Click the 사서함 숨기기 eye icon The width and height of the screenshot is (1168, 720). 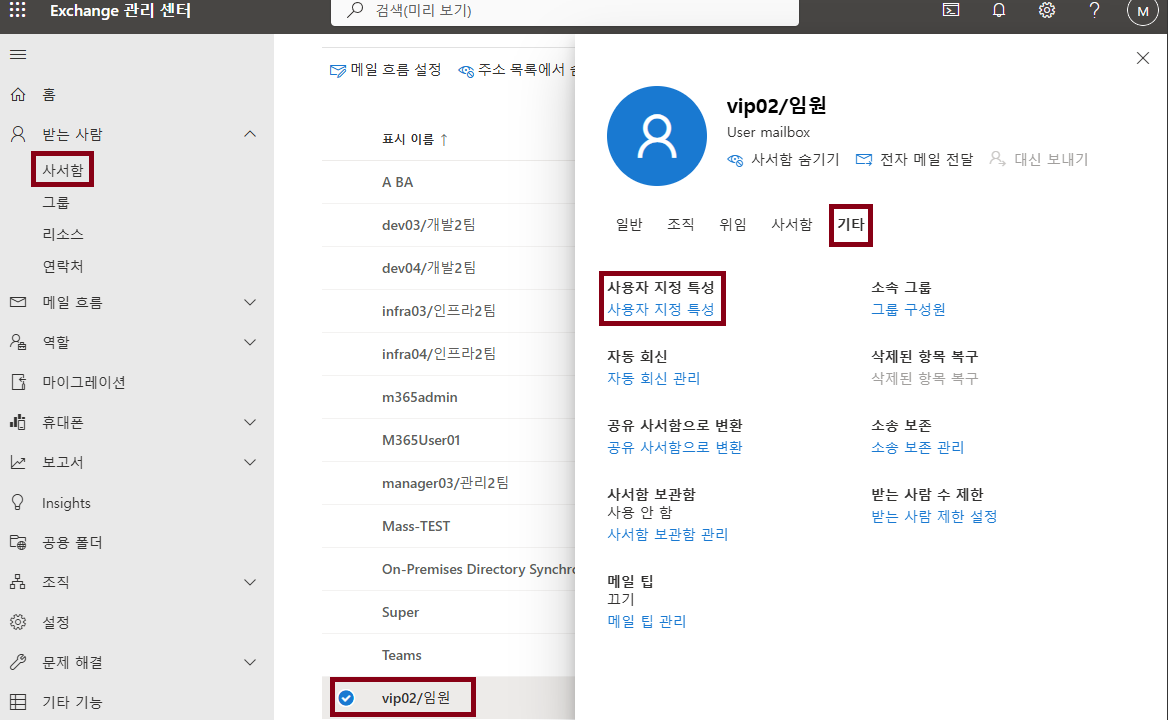point(735,160)
